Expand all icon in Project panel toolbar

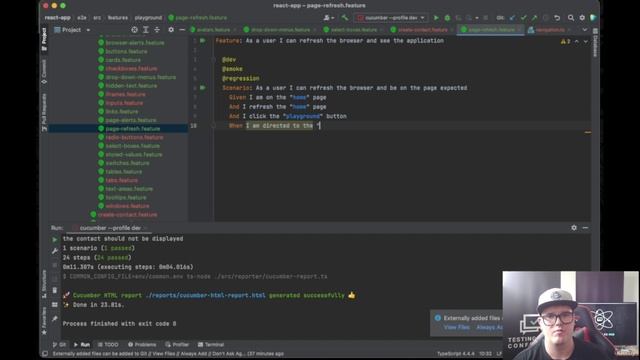point(146,30)
